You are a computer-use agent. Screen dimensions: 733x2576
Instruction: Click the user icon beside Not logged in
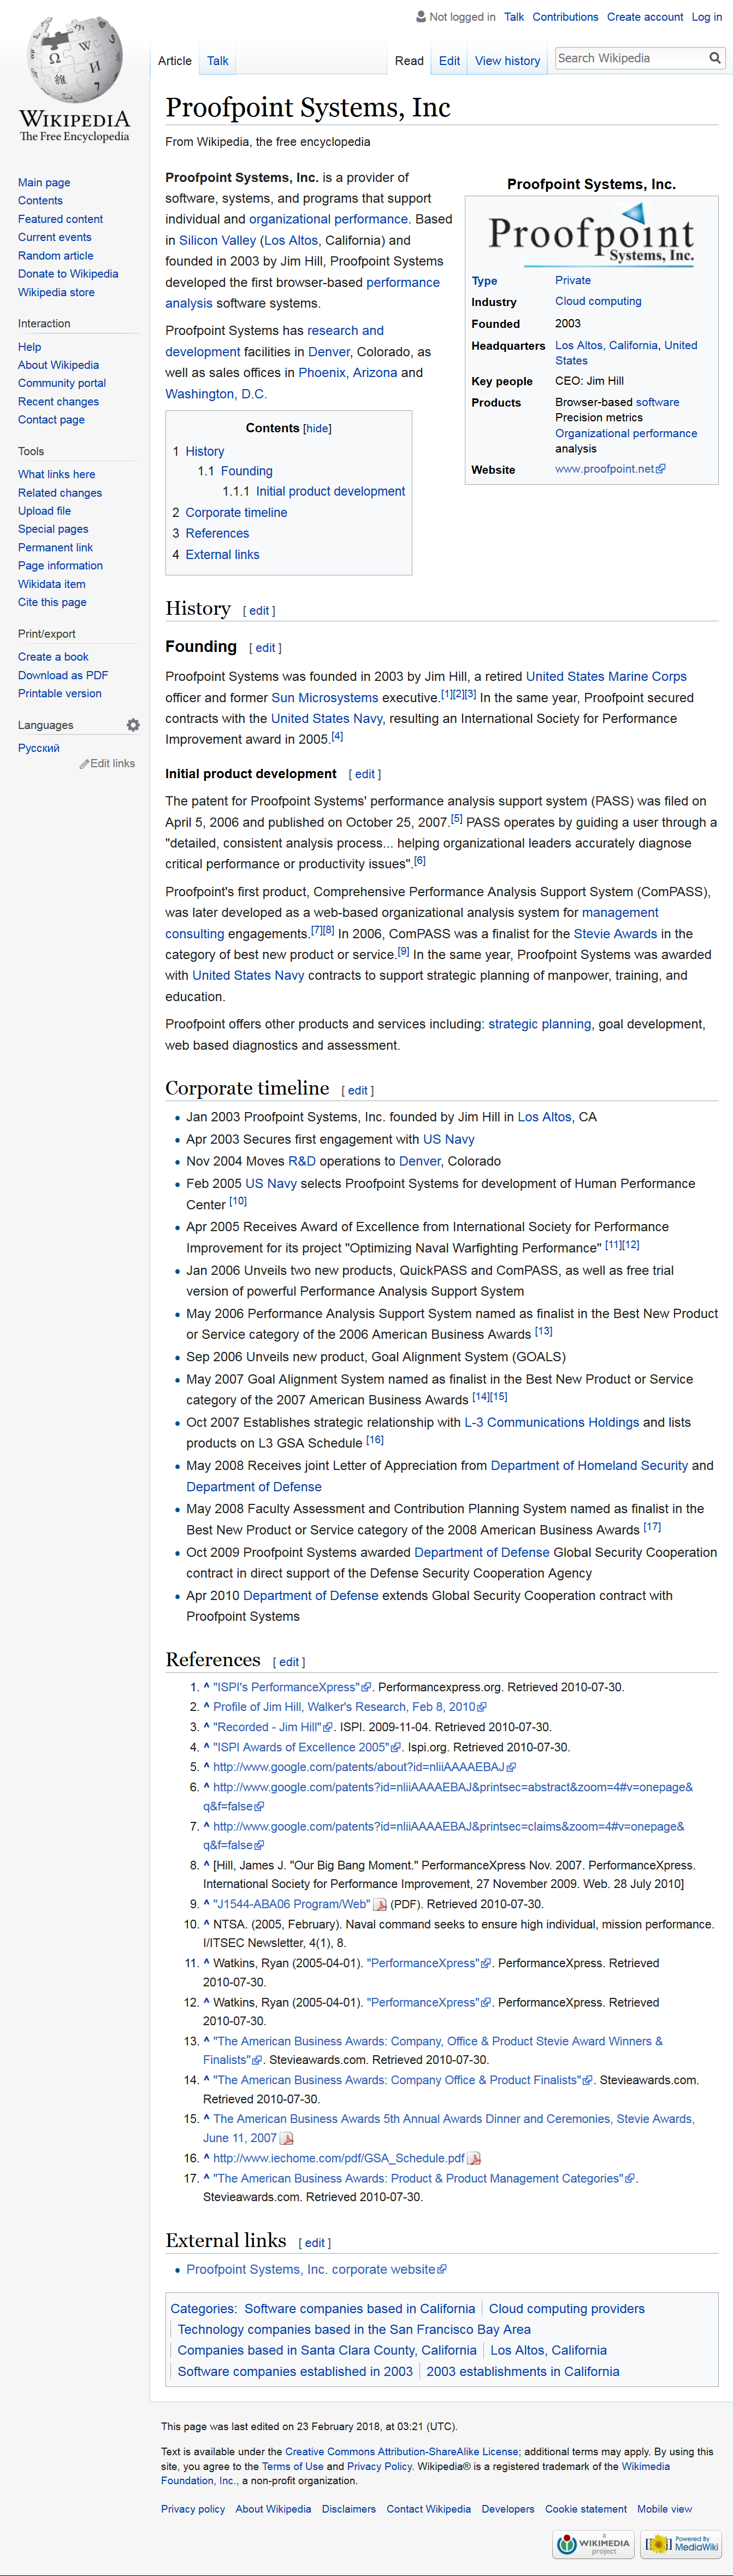(420, 17)
